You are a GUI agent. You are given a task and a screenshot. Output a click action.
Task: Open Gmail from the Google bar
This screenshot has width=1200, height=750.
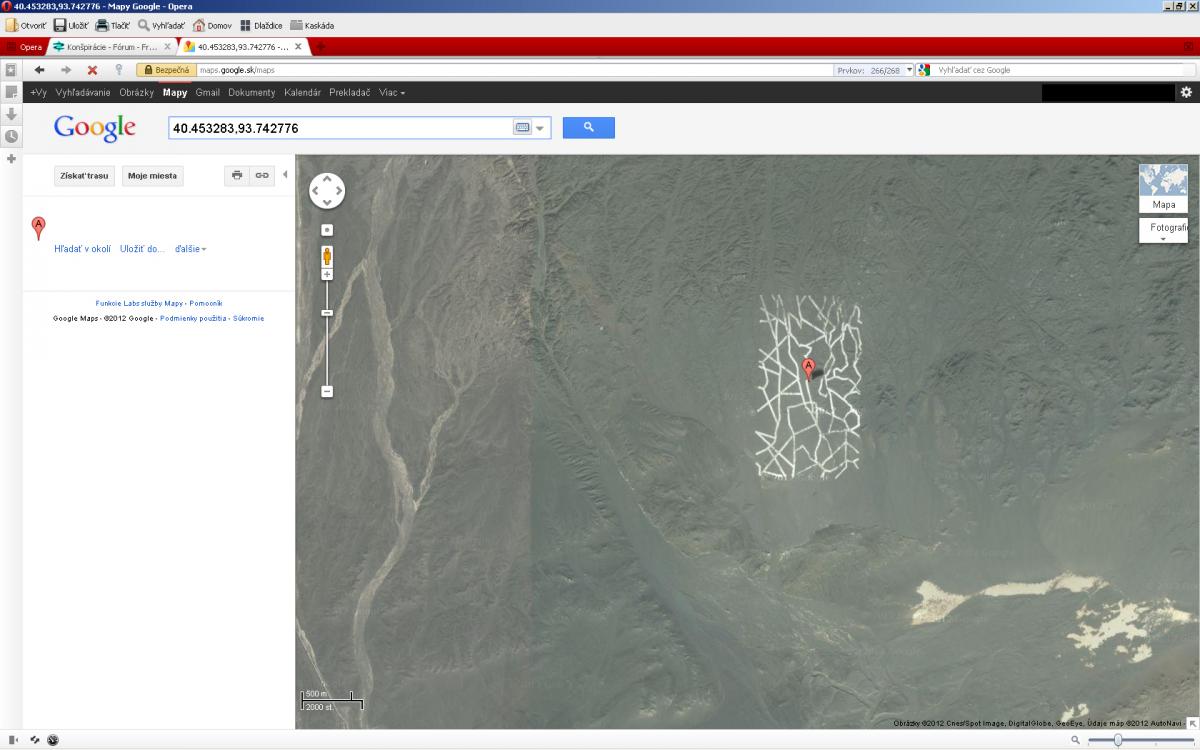[x=207, y=92]
